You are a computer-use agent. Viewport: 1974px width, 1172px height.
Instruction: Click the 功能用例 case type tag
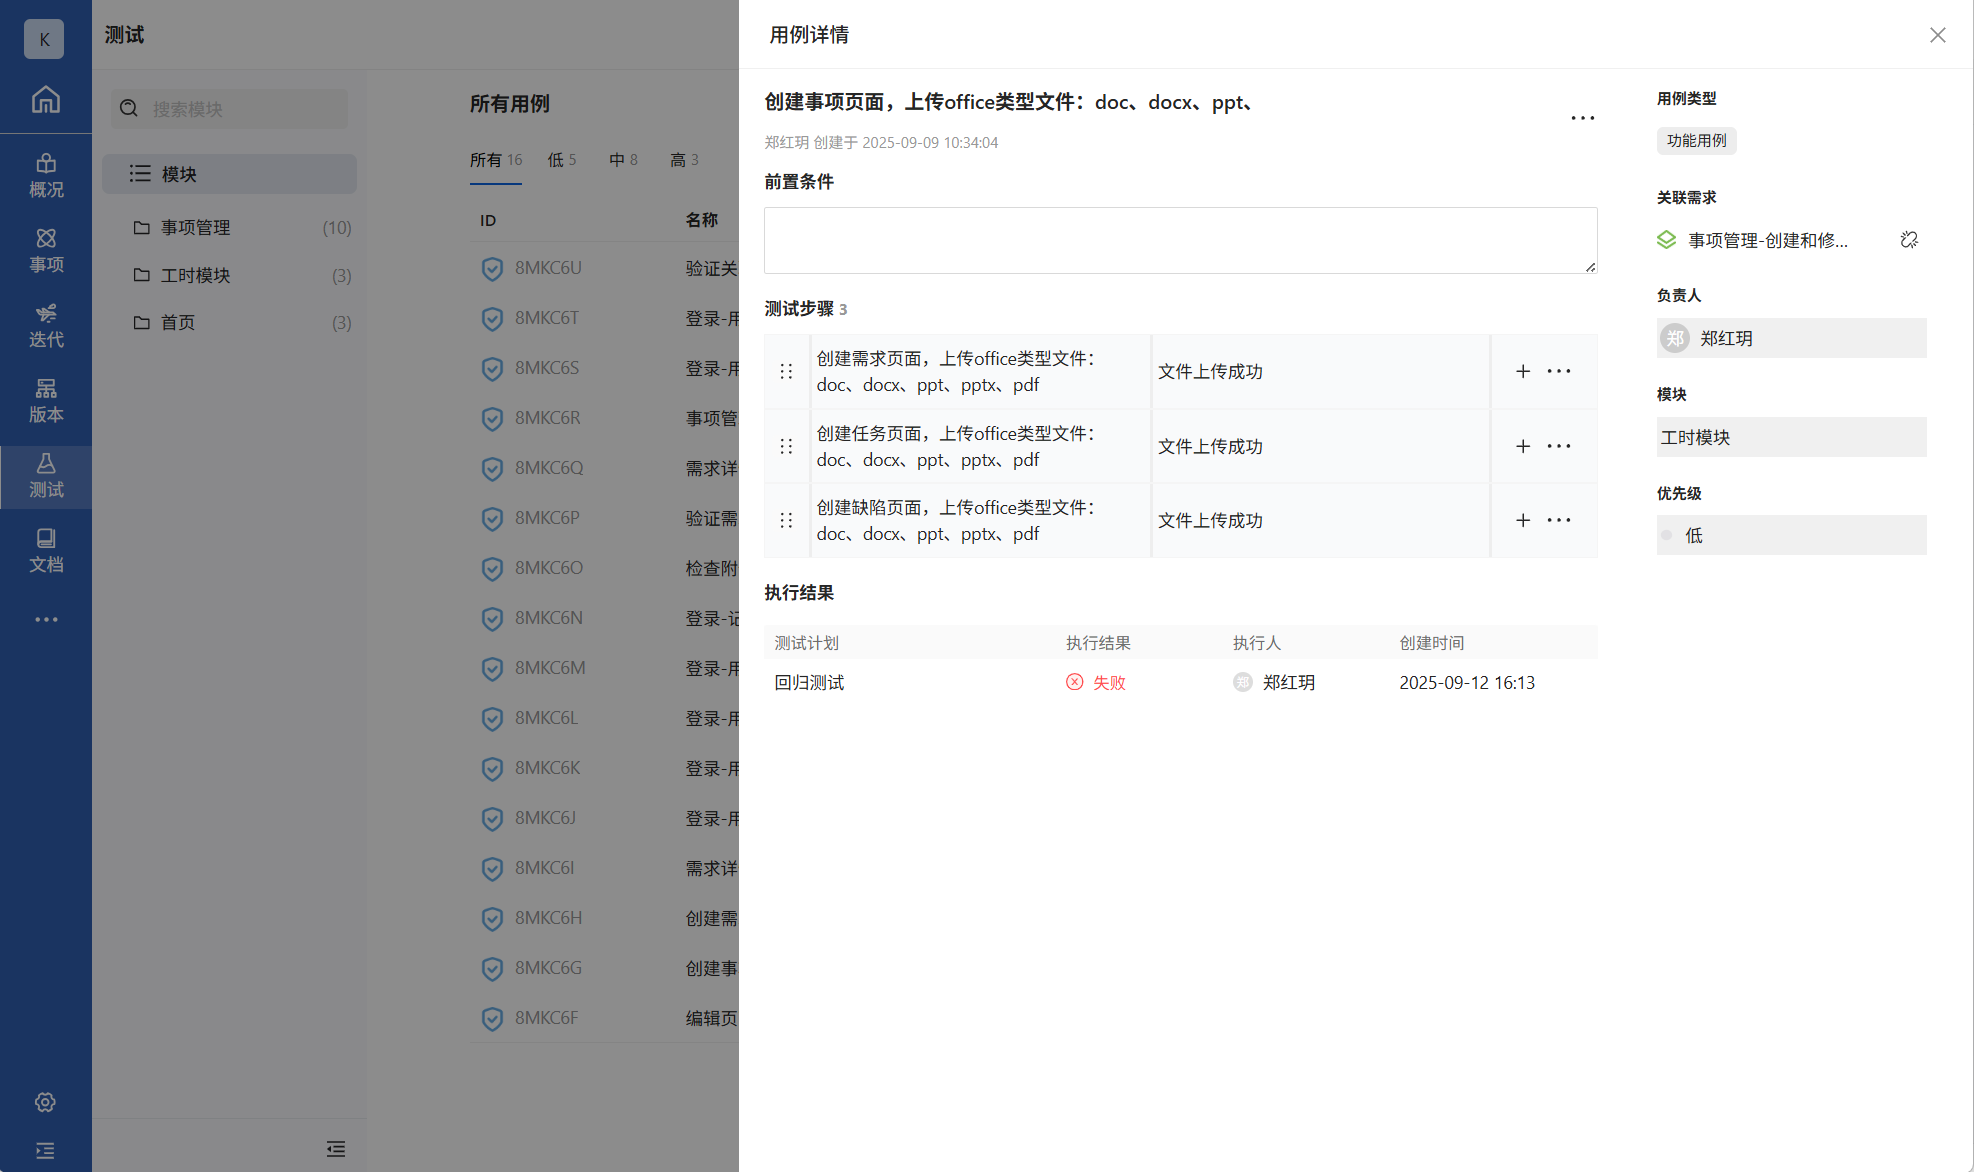pos(1696,141)
